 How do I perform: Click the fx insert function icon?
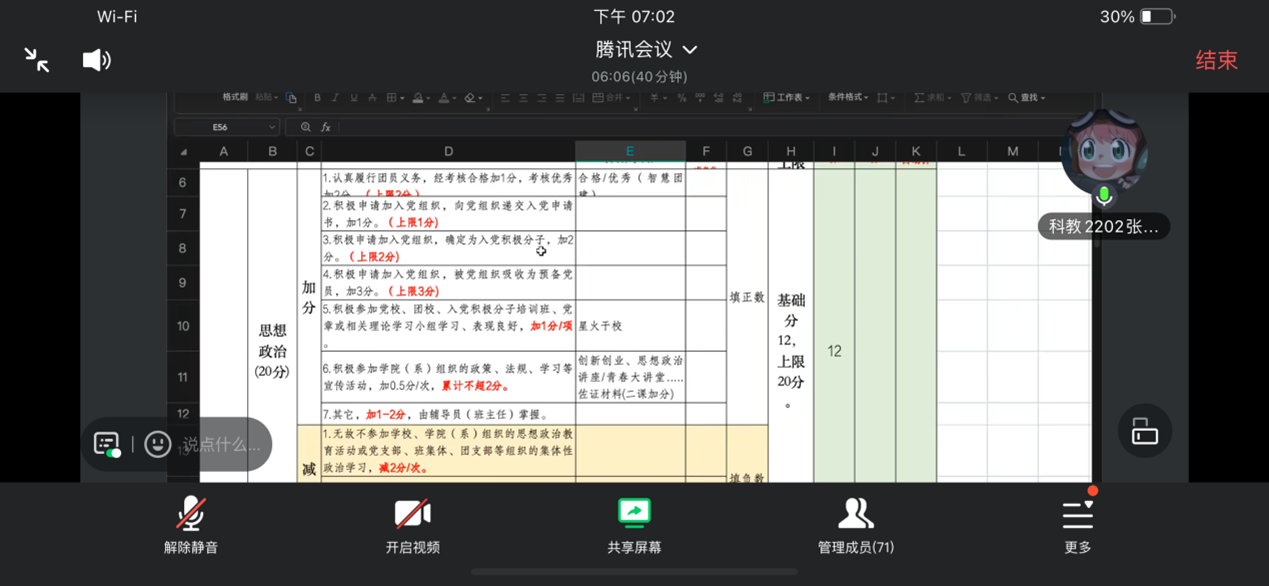tap(325, 128)
